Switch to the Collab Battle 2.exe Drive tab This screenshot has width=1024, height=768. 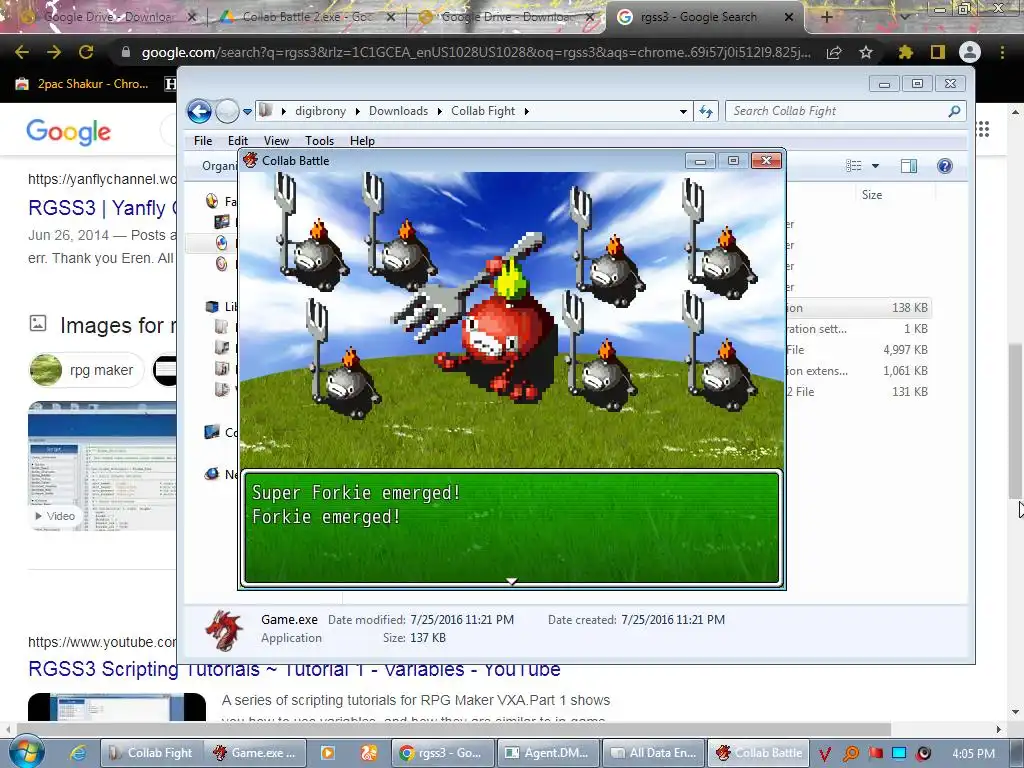pyautogui.click(x=307, y=17)
